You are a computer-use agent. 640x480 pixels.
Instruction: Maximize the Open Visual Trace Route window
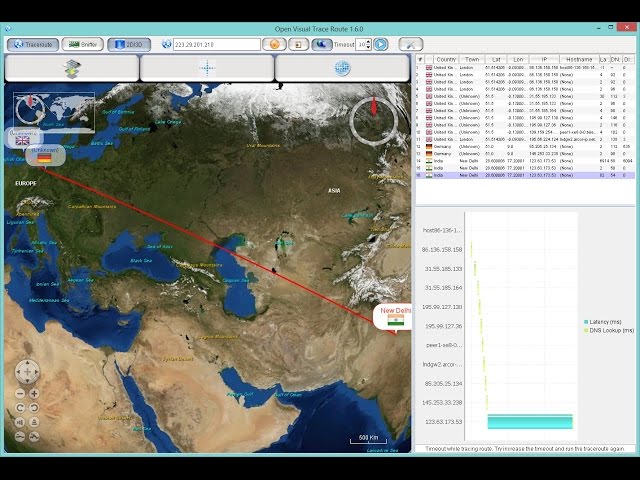[611, 27]
